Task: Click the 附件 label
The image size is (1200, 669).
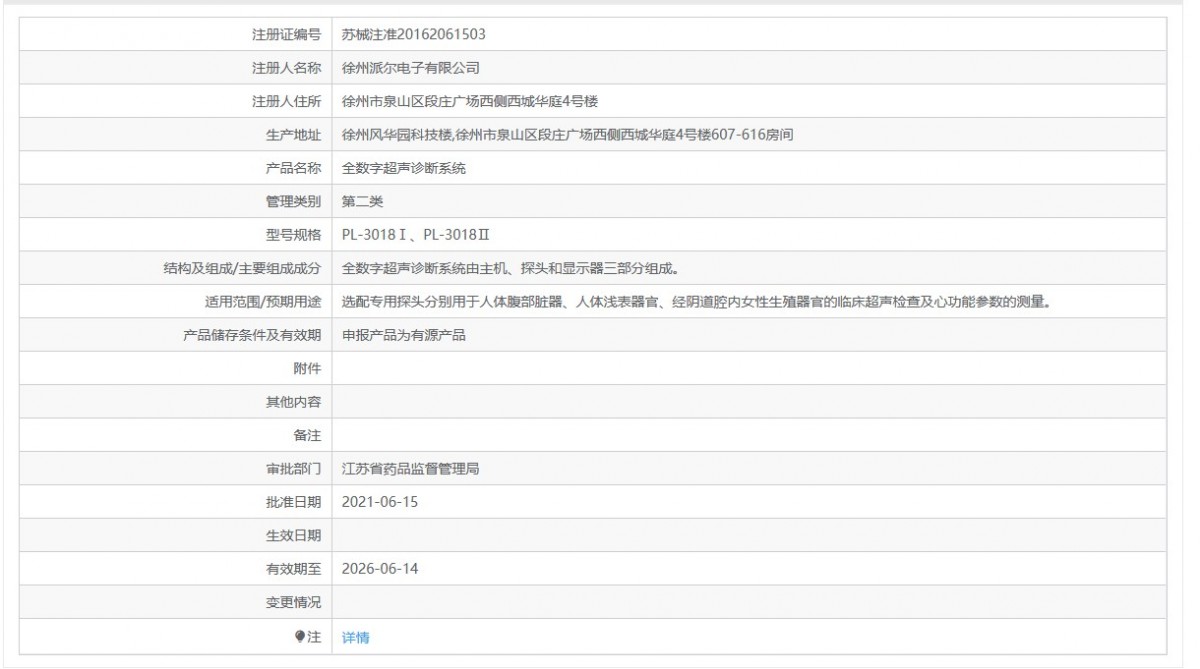Action: pyautogui.click(x=307, y=368)
